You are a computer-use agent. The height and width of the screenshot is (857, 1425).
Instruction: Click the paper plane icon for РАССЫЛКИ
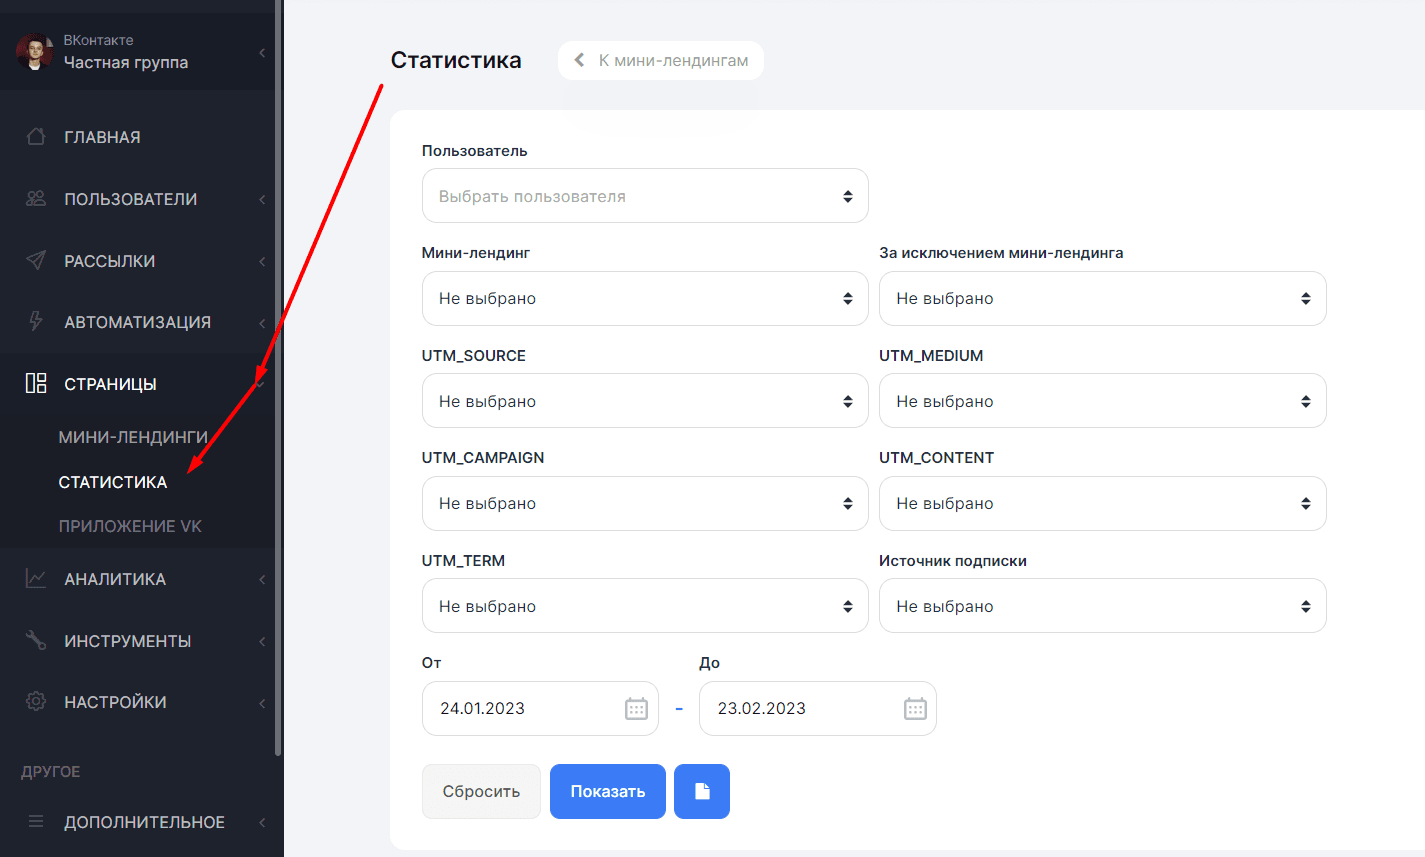36,261
